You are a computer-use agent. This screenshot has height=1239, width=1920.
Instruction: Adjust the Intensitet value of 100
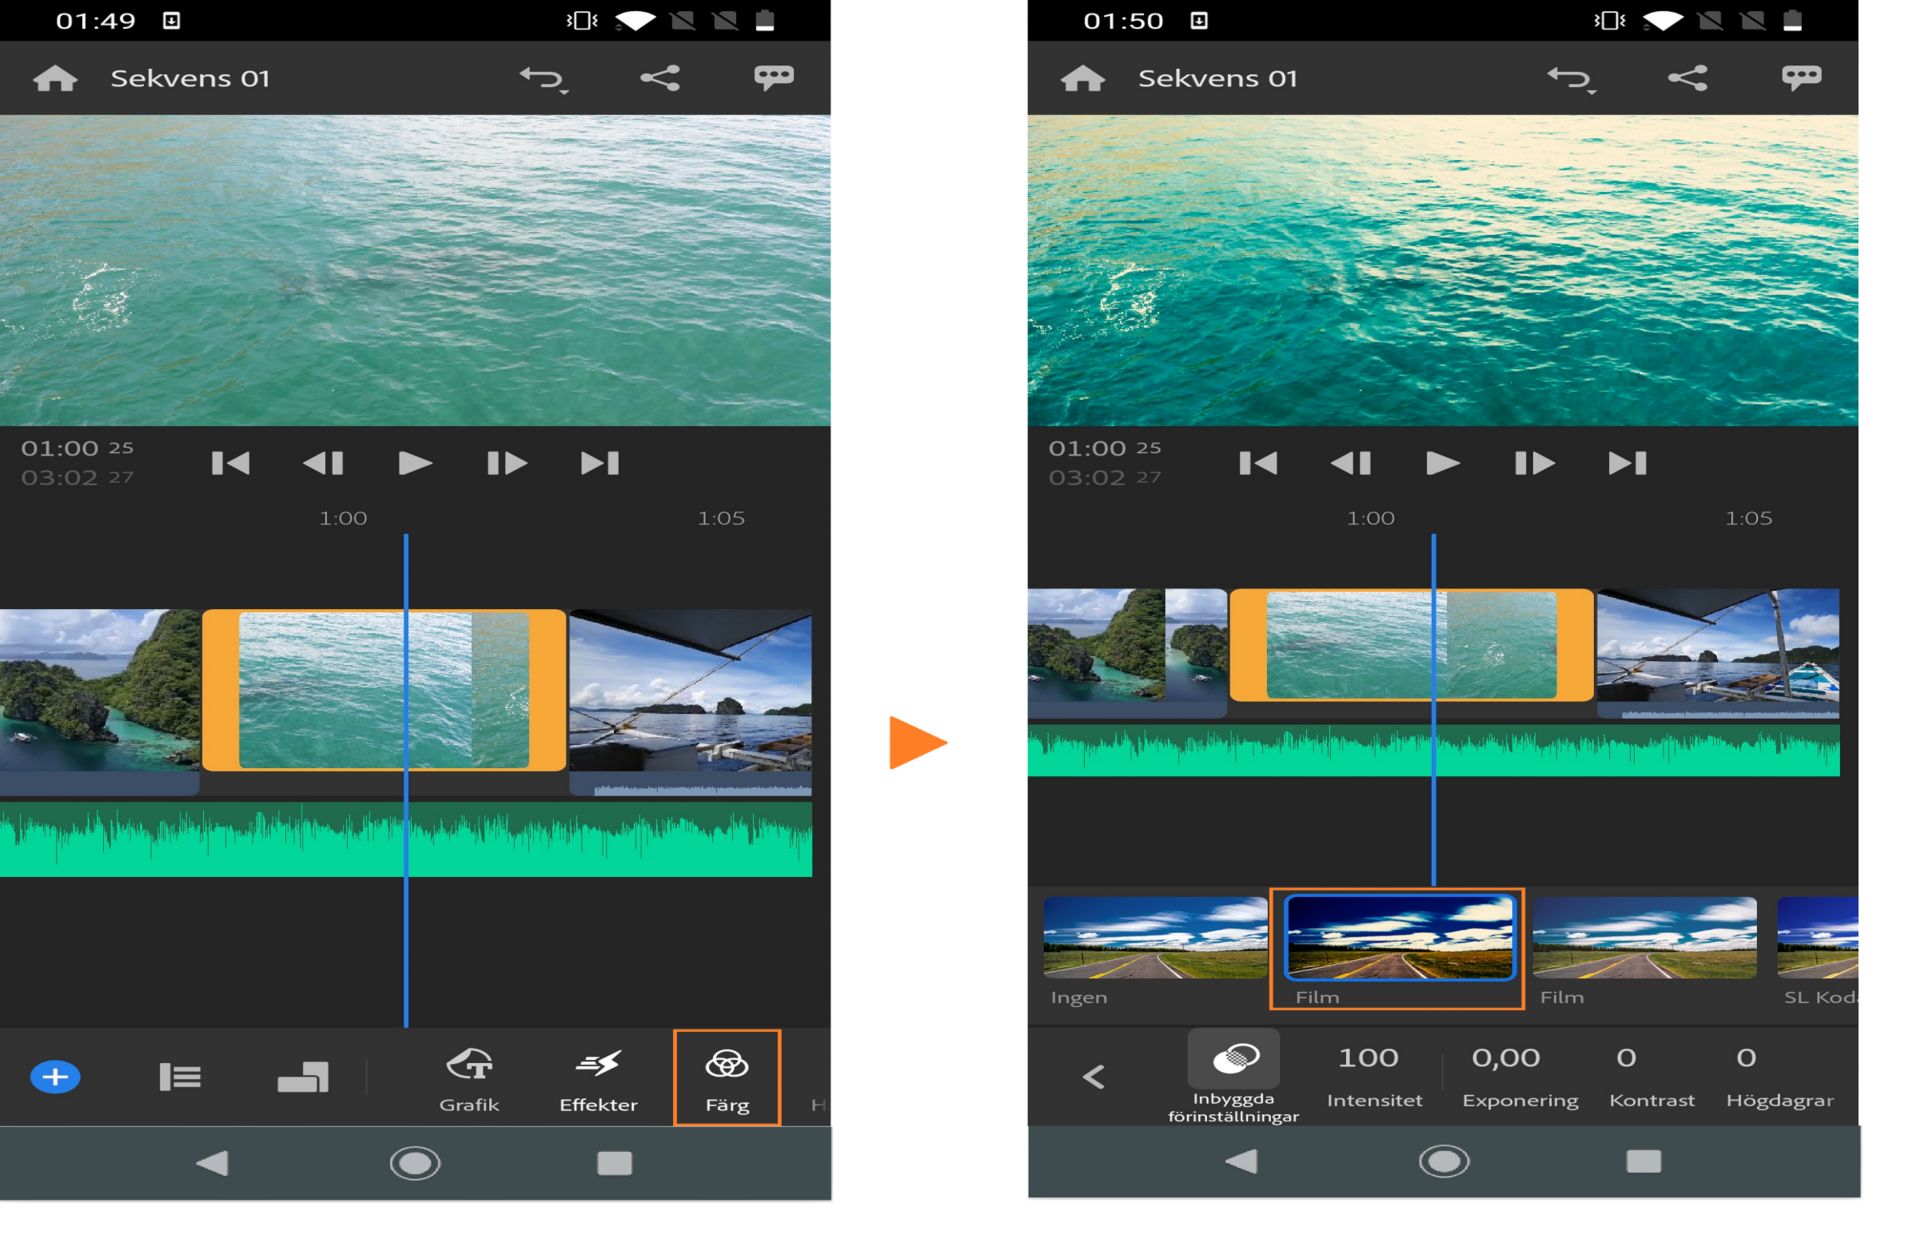(1368, 1058)
